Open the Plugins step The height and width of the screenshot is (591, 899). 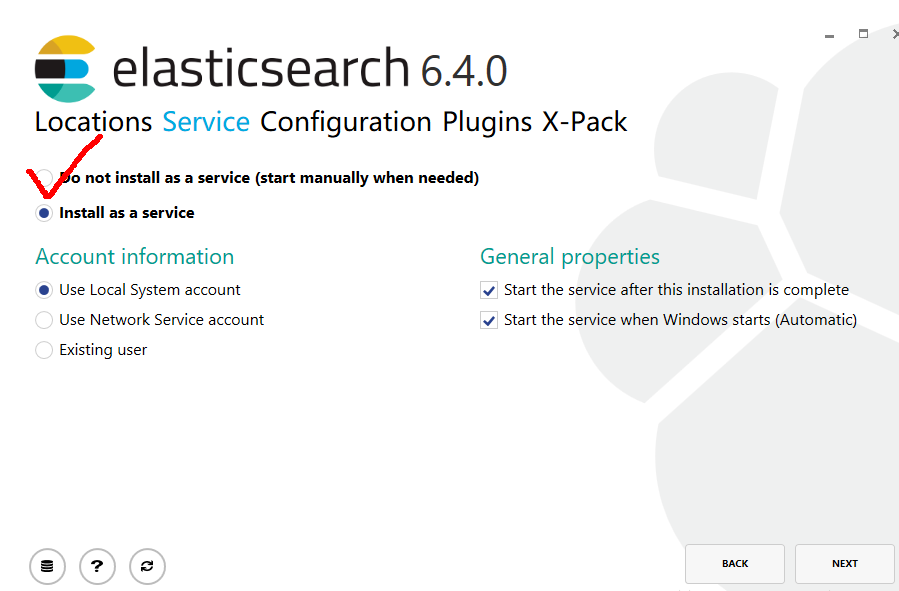click(487, 122)
